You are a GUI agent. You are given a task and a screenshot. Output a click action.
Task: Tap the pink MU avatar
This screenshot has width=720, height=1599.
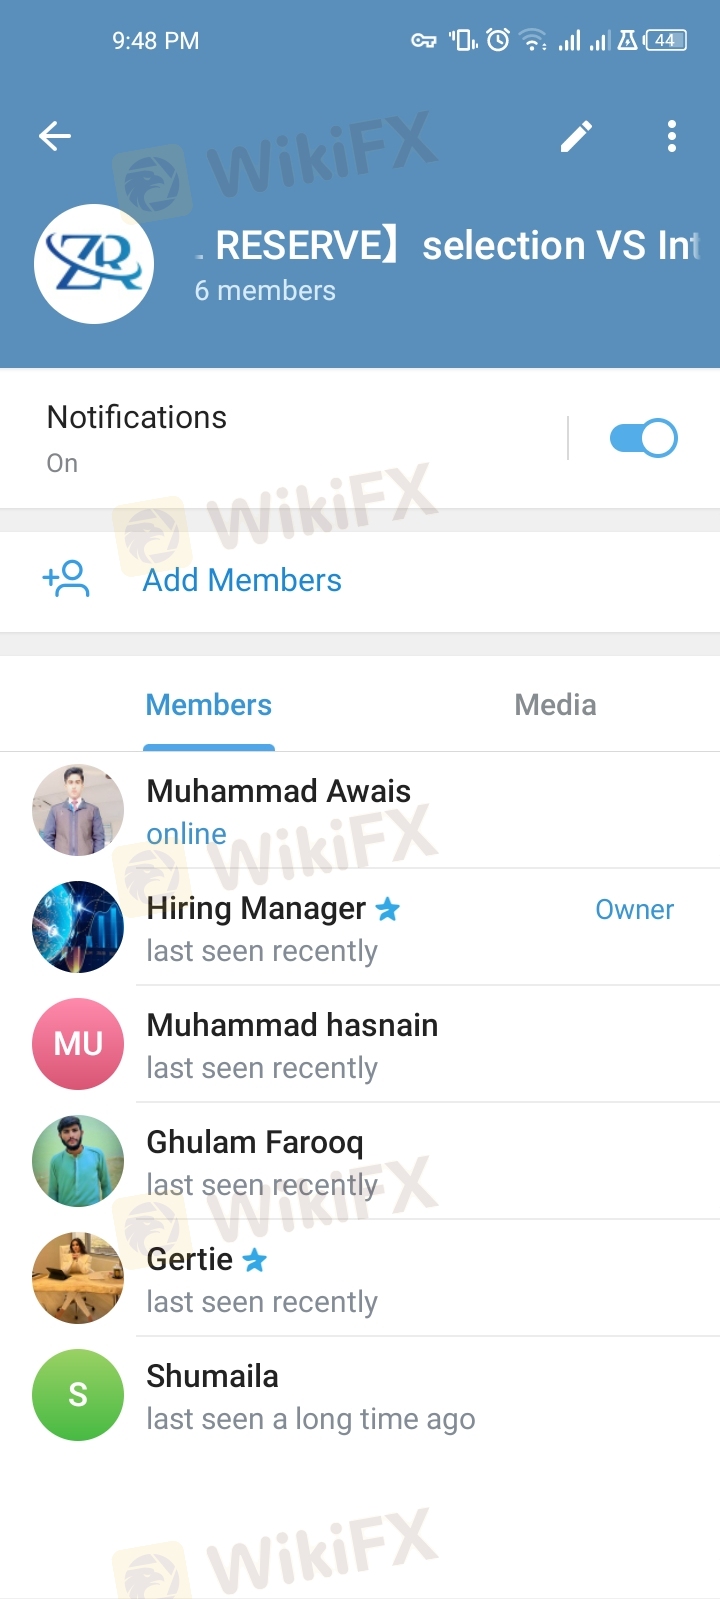point(78,1044)
